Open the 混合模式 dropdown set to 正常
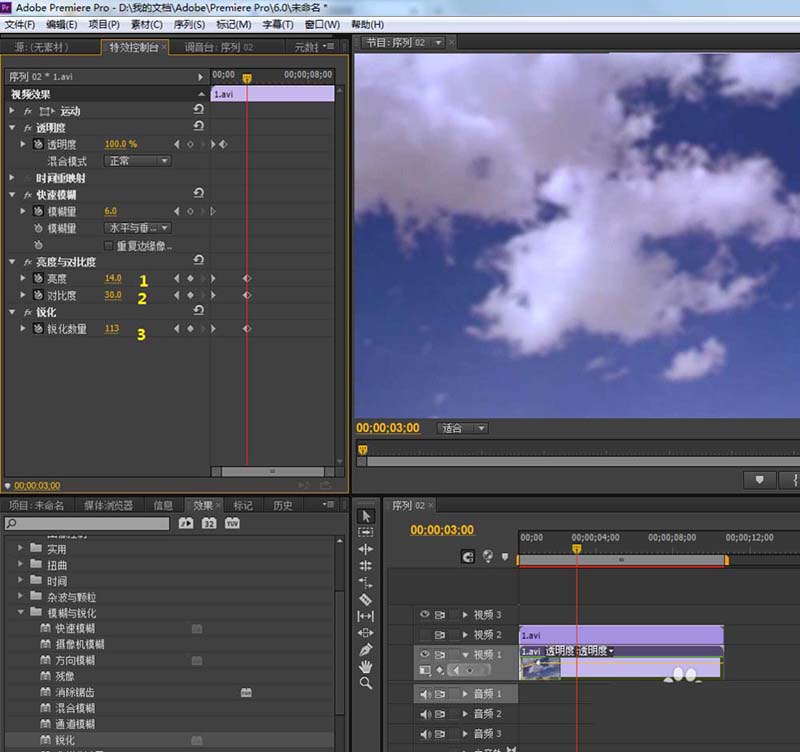This screenshot has width=800, height=752. tap(138, 161)
